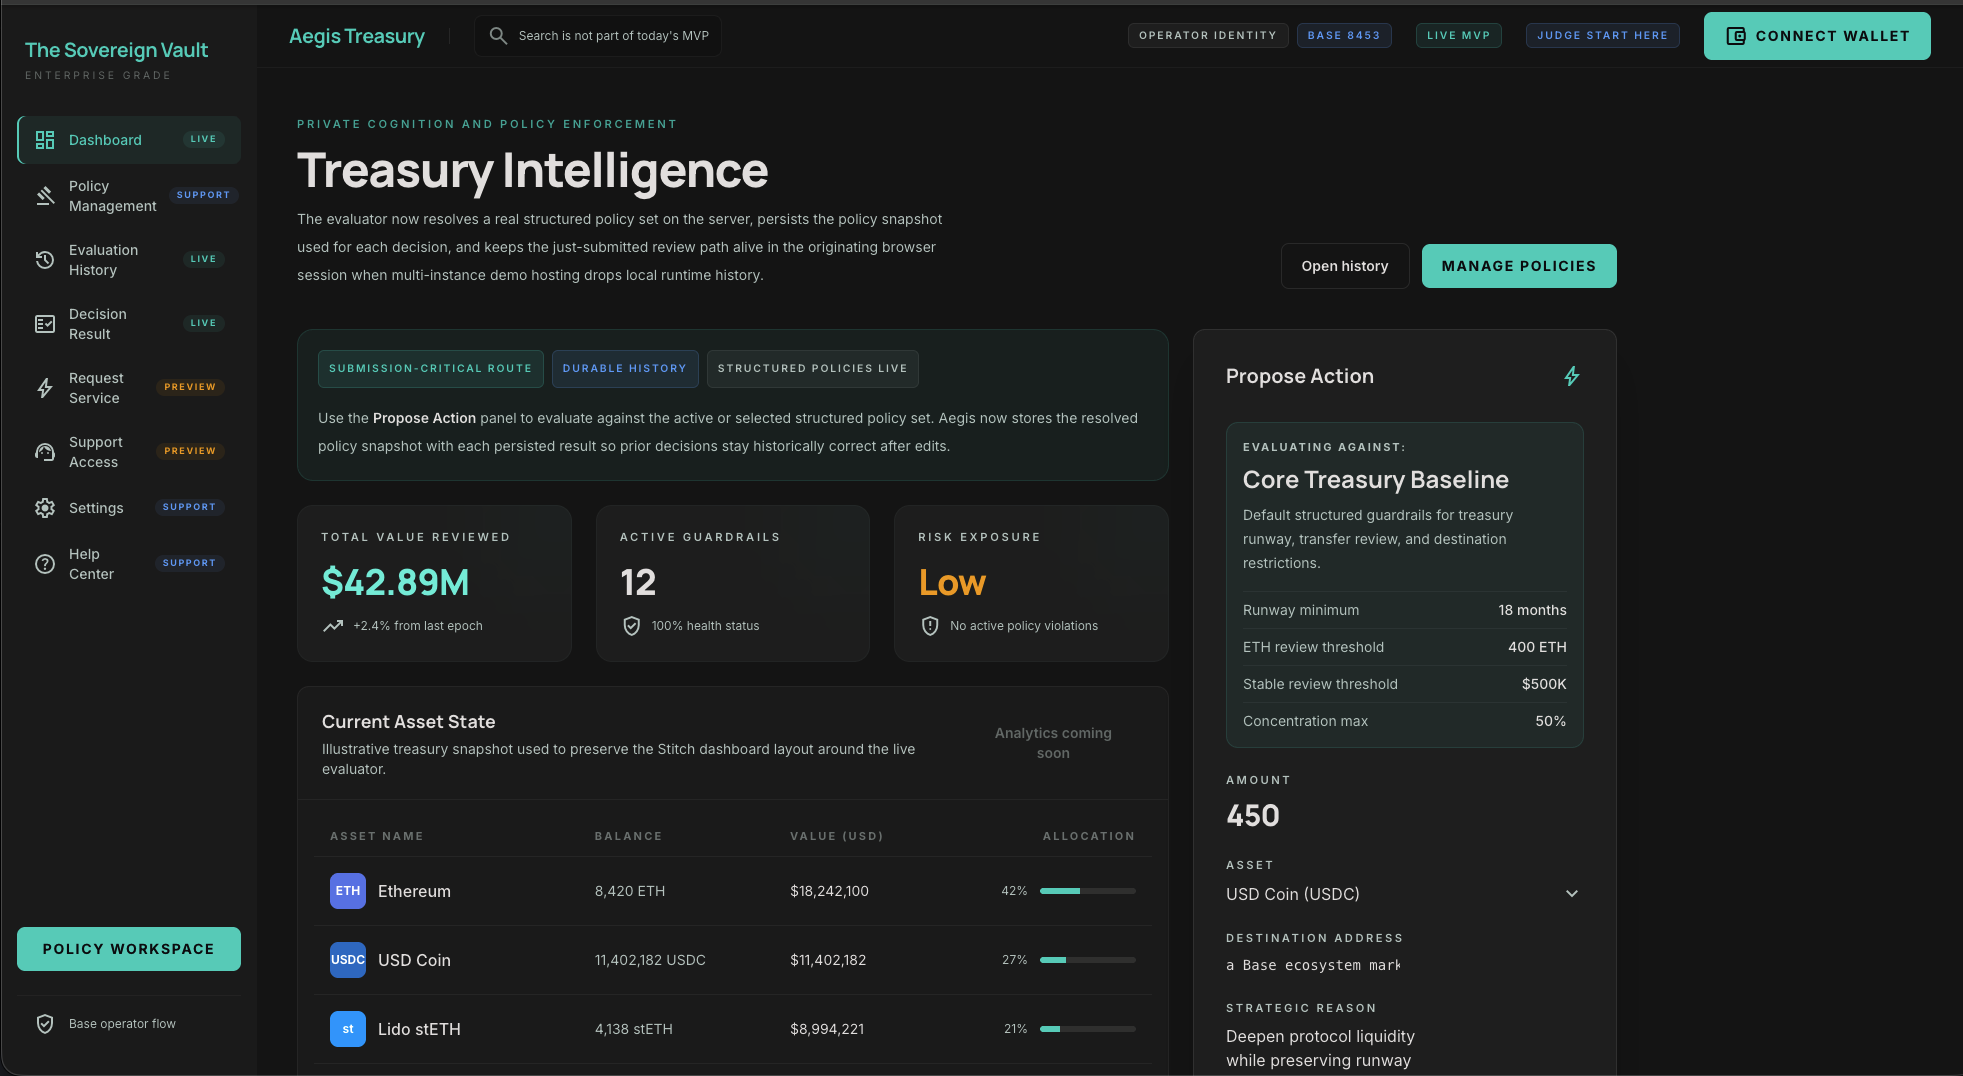Click the Judge Start Here badge

coord(1602,36)
